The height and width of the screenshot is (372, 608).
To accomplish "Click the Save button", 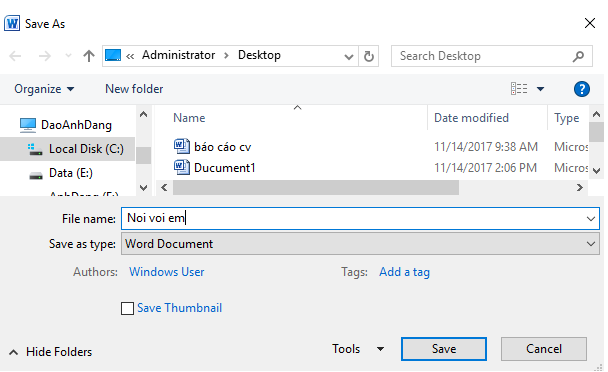I will coord(444,349).
